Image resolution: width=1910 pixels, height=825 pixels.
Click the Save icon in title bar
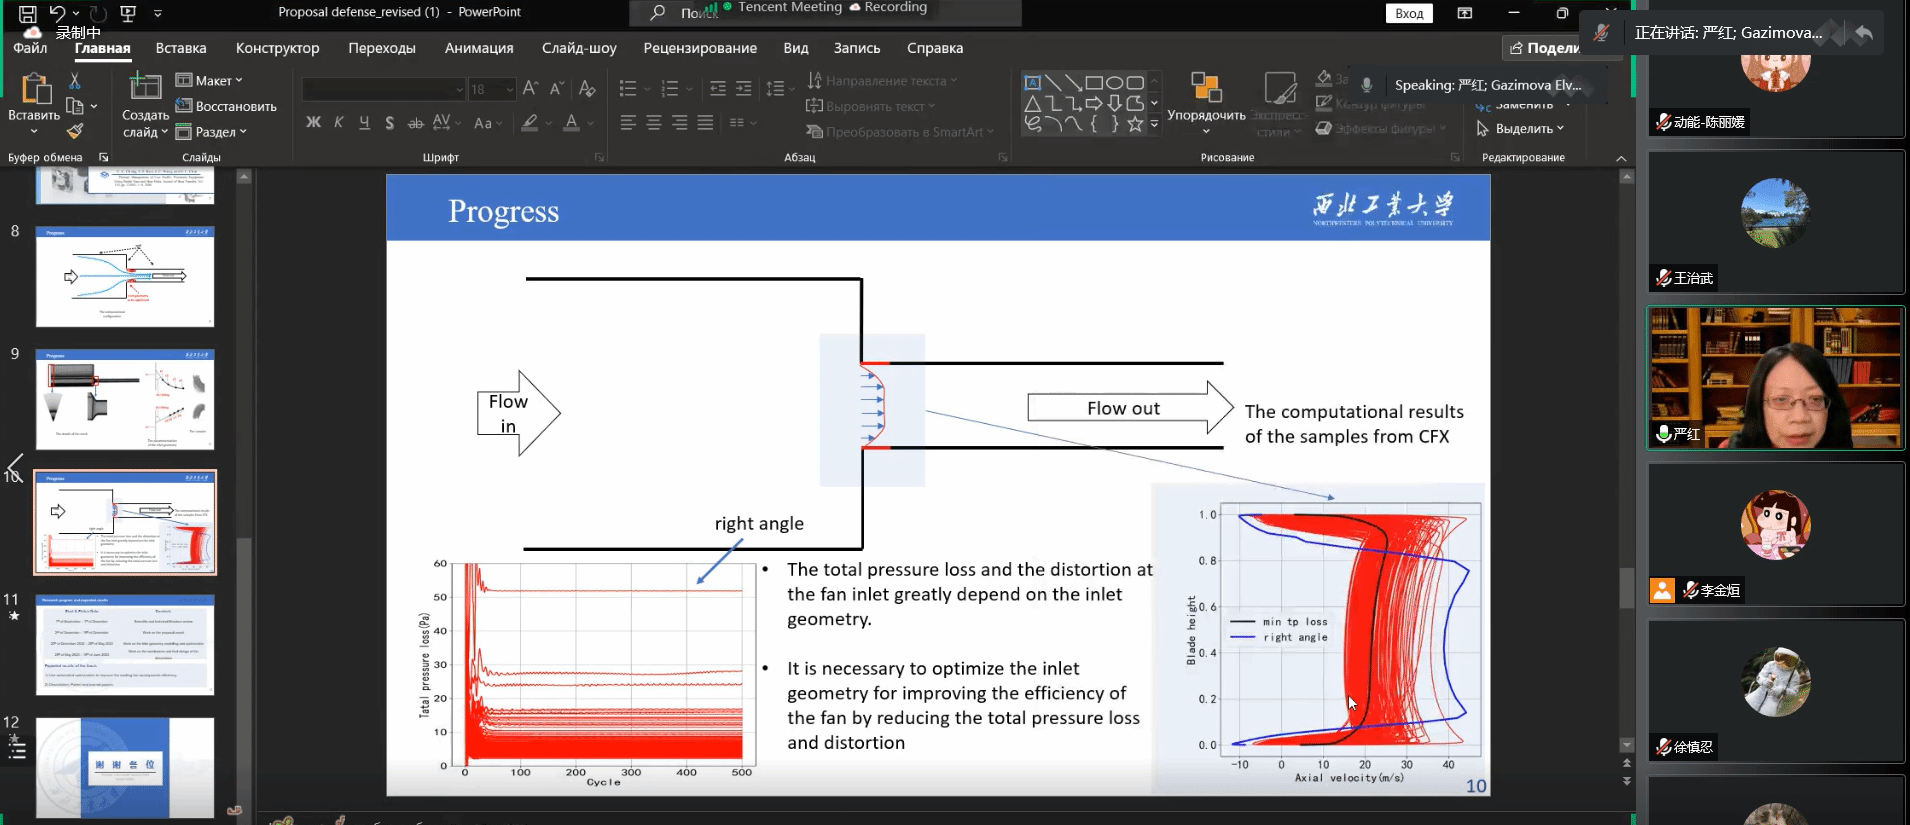pos(27,13)
